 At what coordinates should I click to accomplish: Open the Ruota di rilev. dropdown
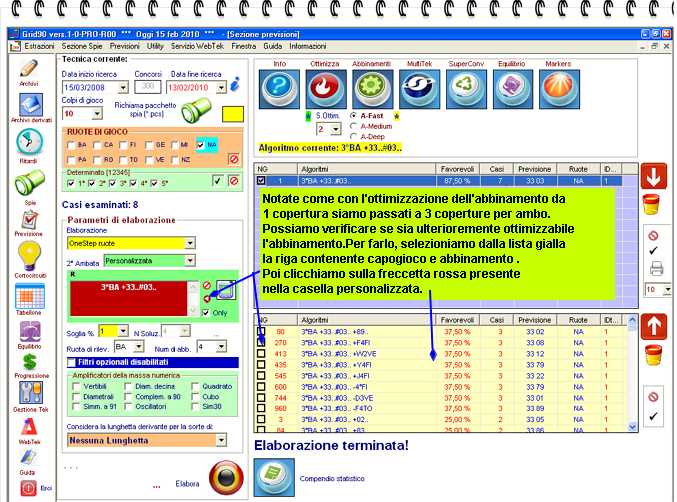click(139, 346)
